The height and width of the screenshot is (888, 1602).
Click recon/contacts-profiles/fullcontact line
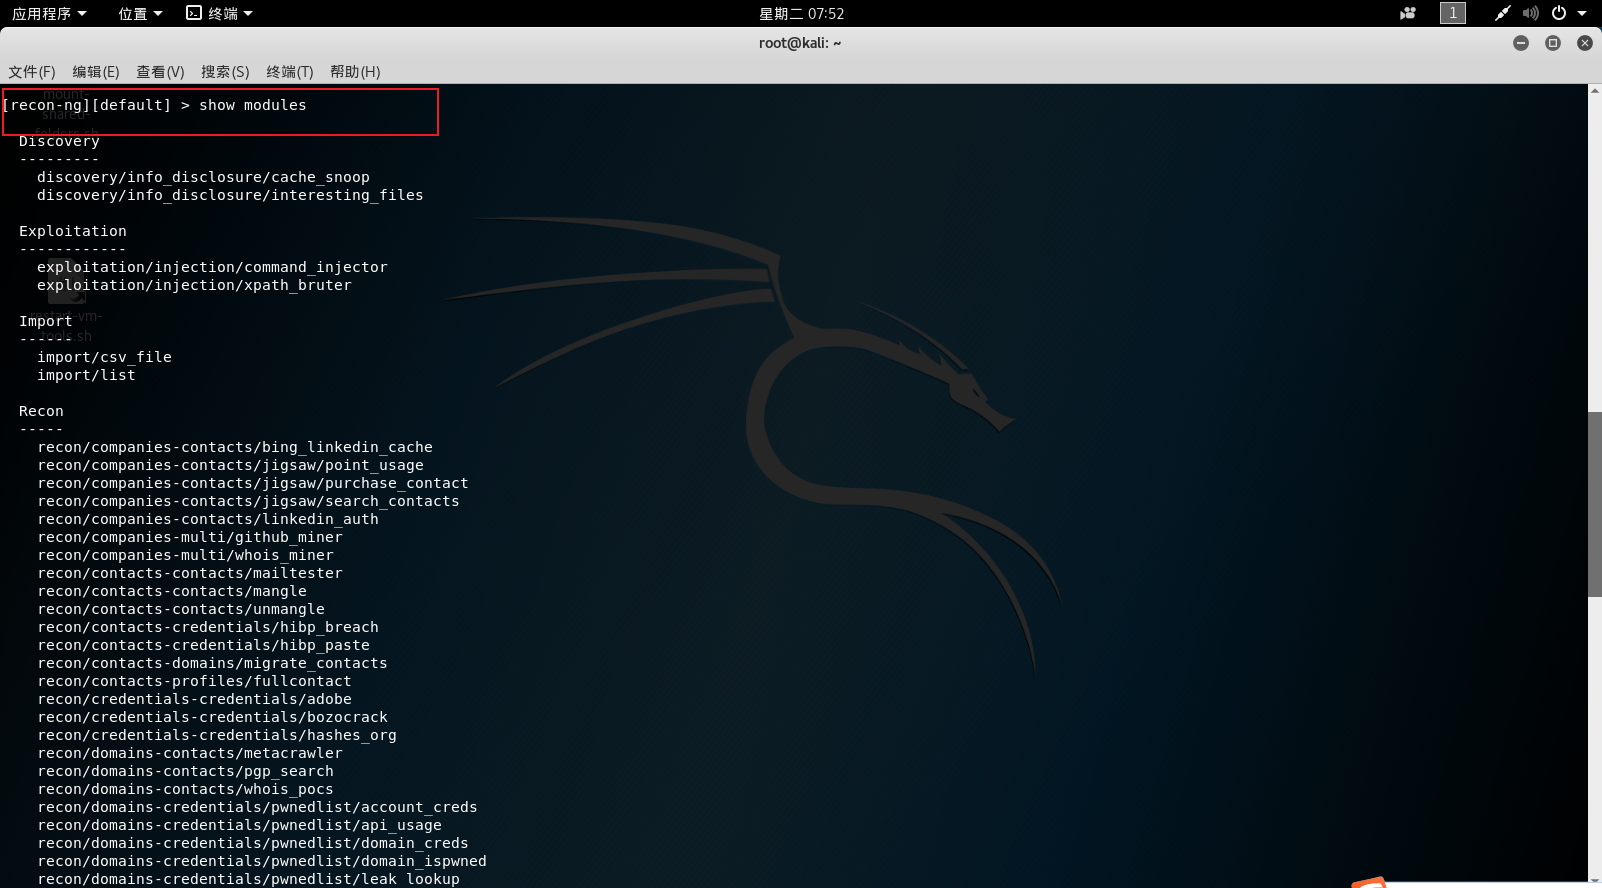pos(194,681)
